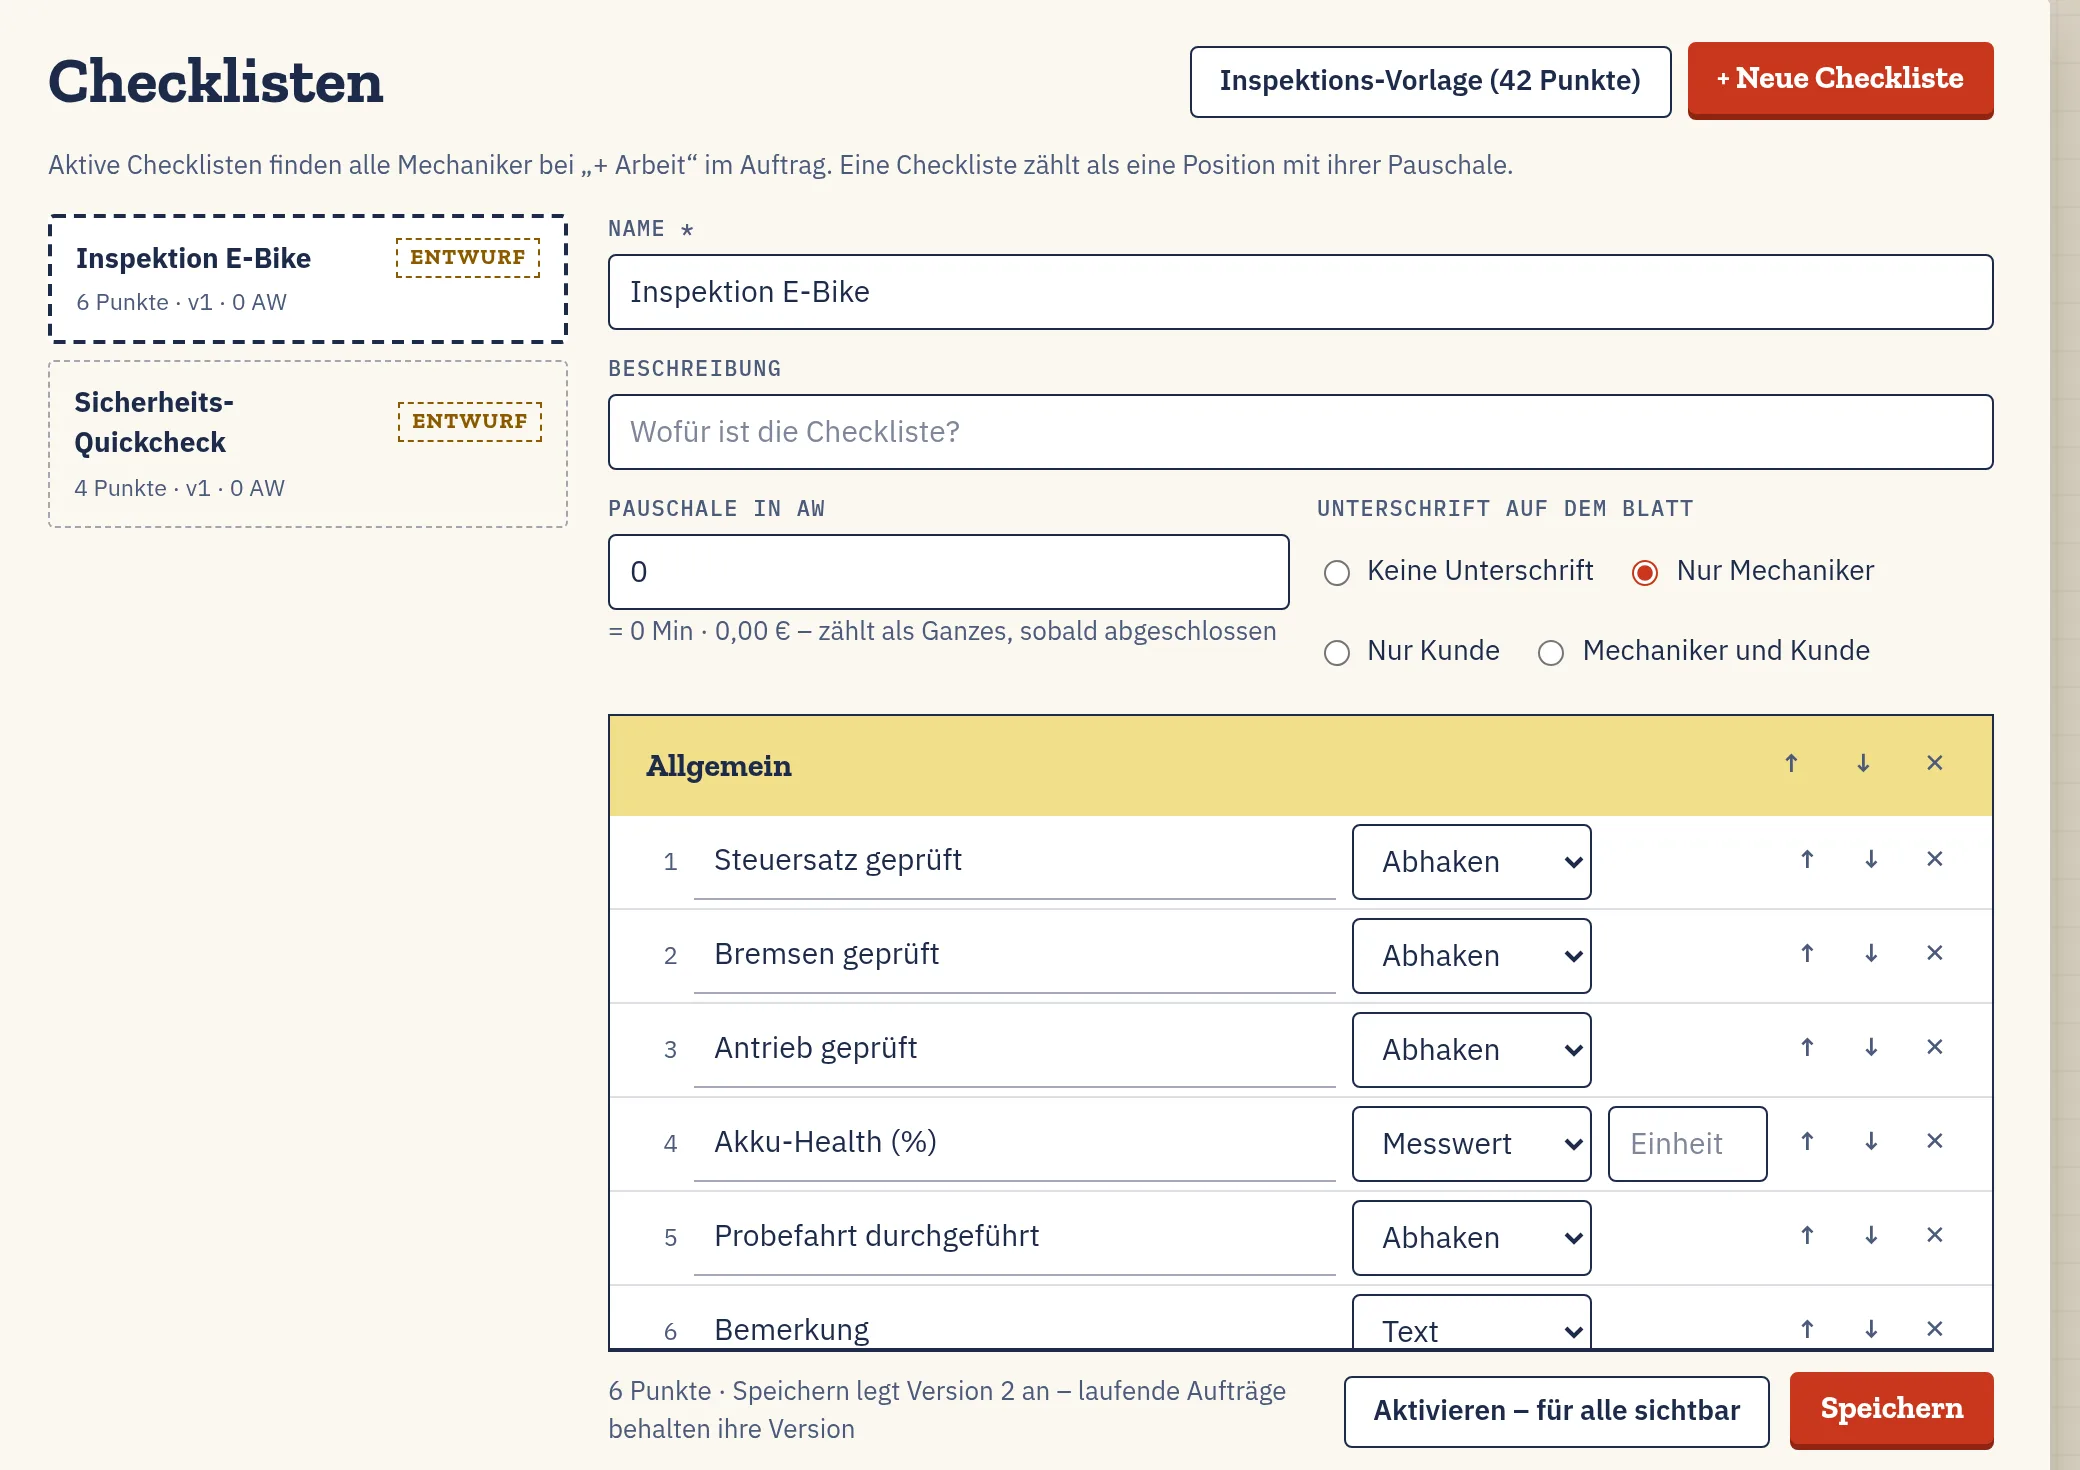Click 'Inspektions-Vorlage (42 Punkte)' button

1430,81
